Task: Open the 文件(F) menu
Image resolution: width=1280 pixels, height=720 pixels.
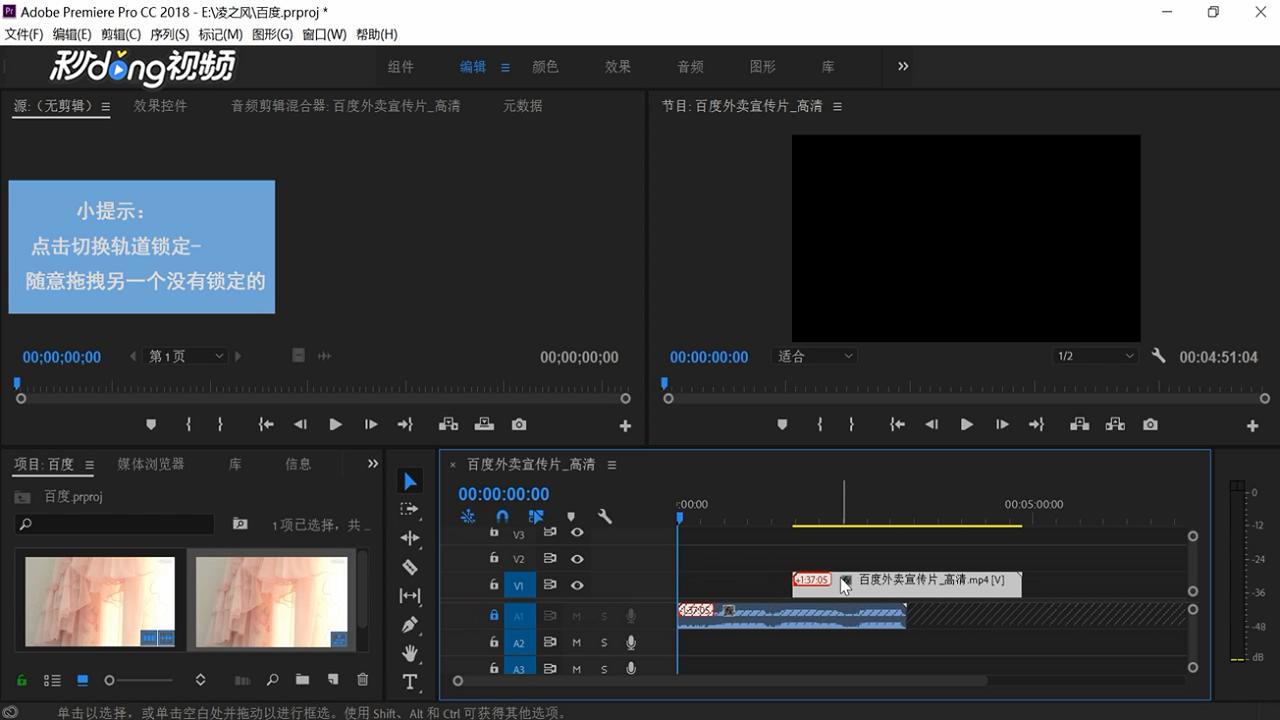Action: point(24,34)
